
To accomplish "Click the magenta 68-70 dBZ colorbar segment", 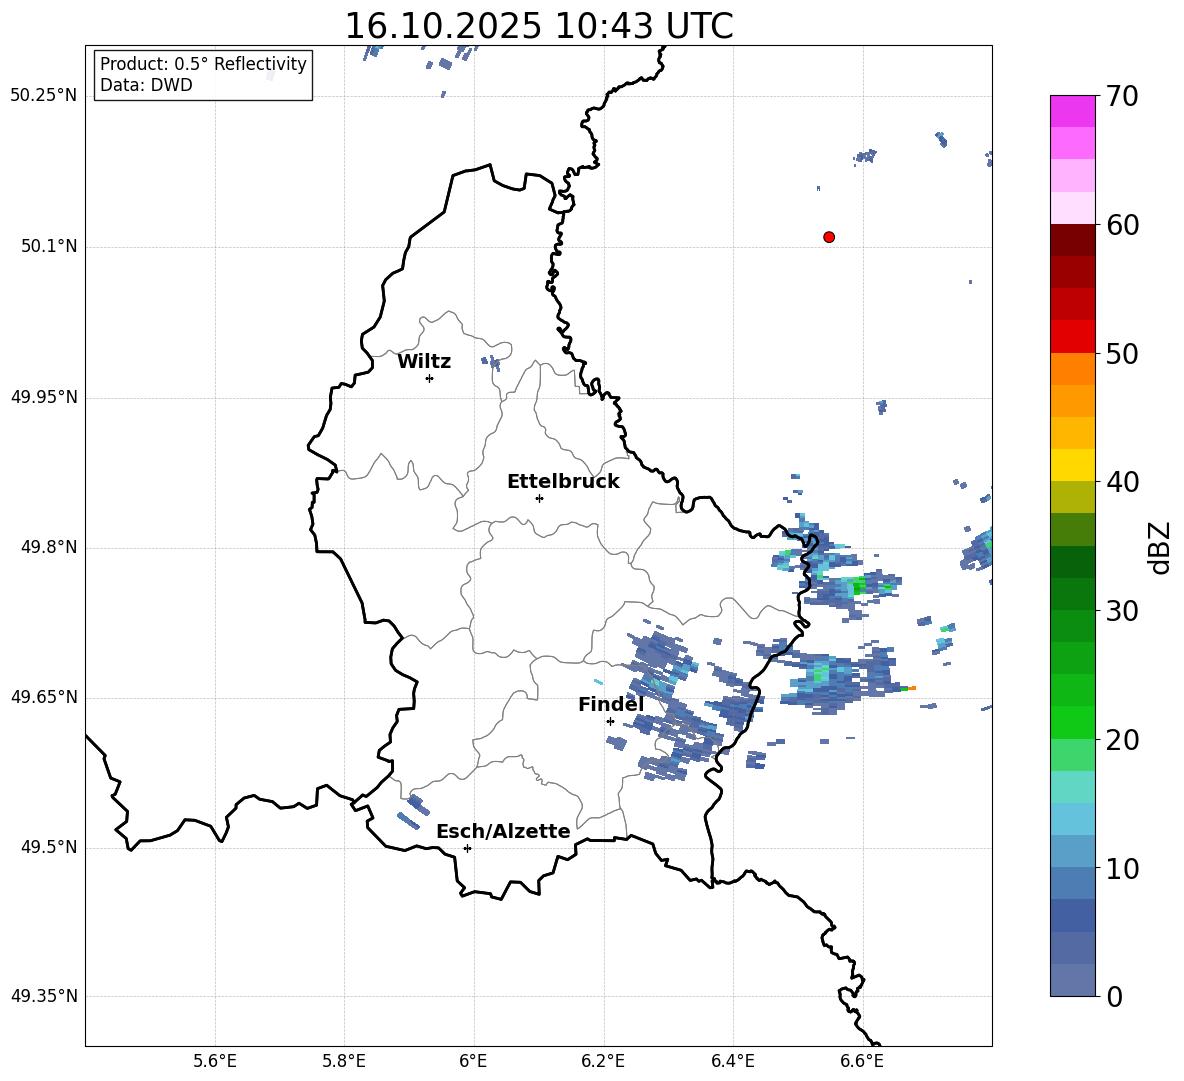I will 1072,111.
